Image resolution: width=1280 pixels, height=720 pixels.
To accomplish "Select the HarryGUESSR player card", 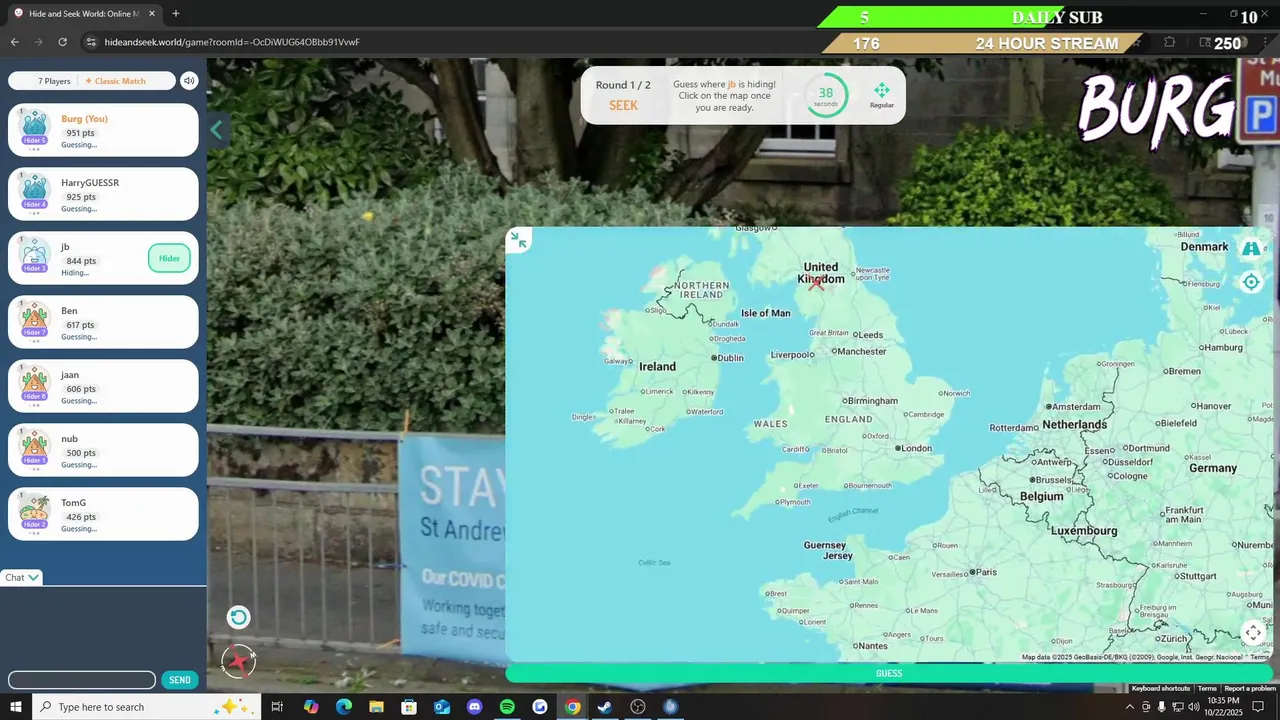I will (x=103, y=194).
